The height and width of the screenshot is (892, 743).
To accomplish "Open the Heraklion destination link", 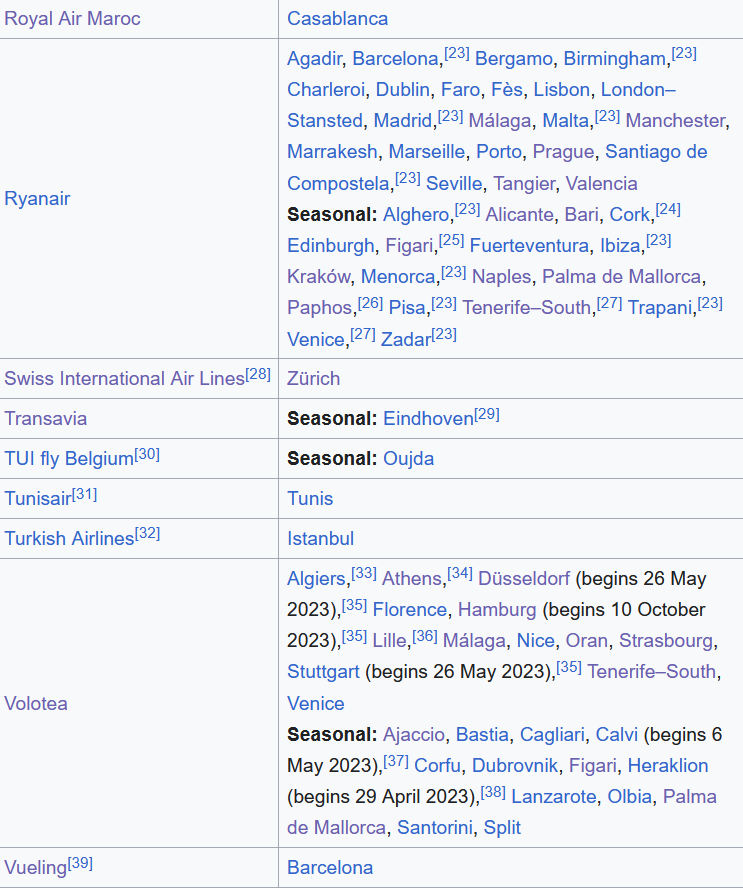I will pyautogui.click(x=667, y=766).
